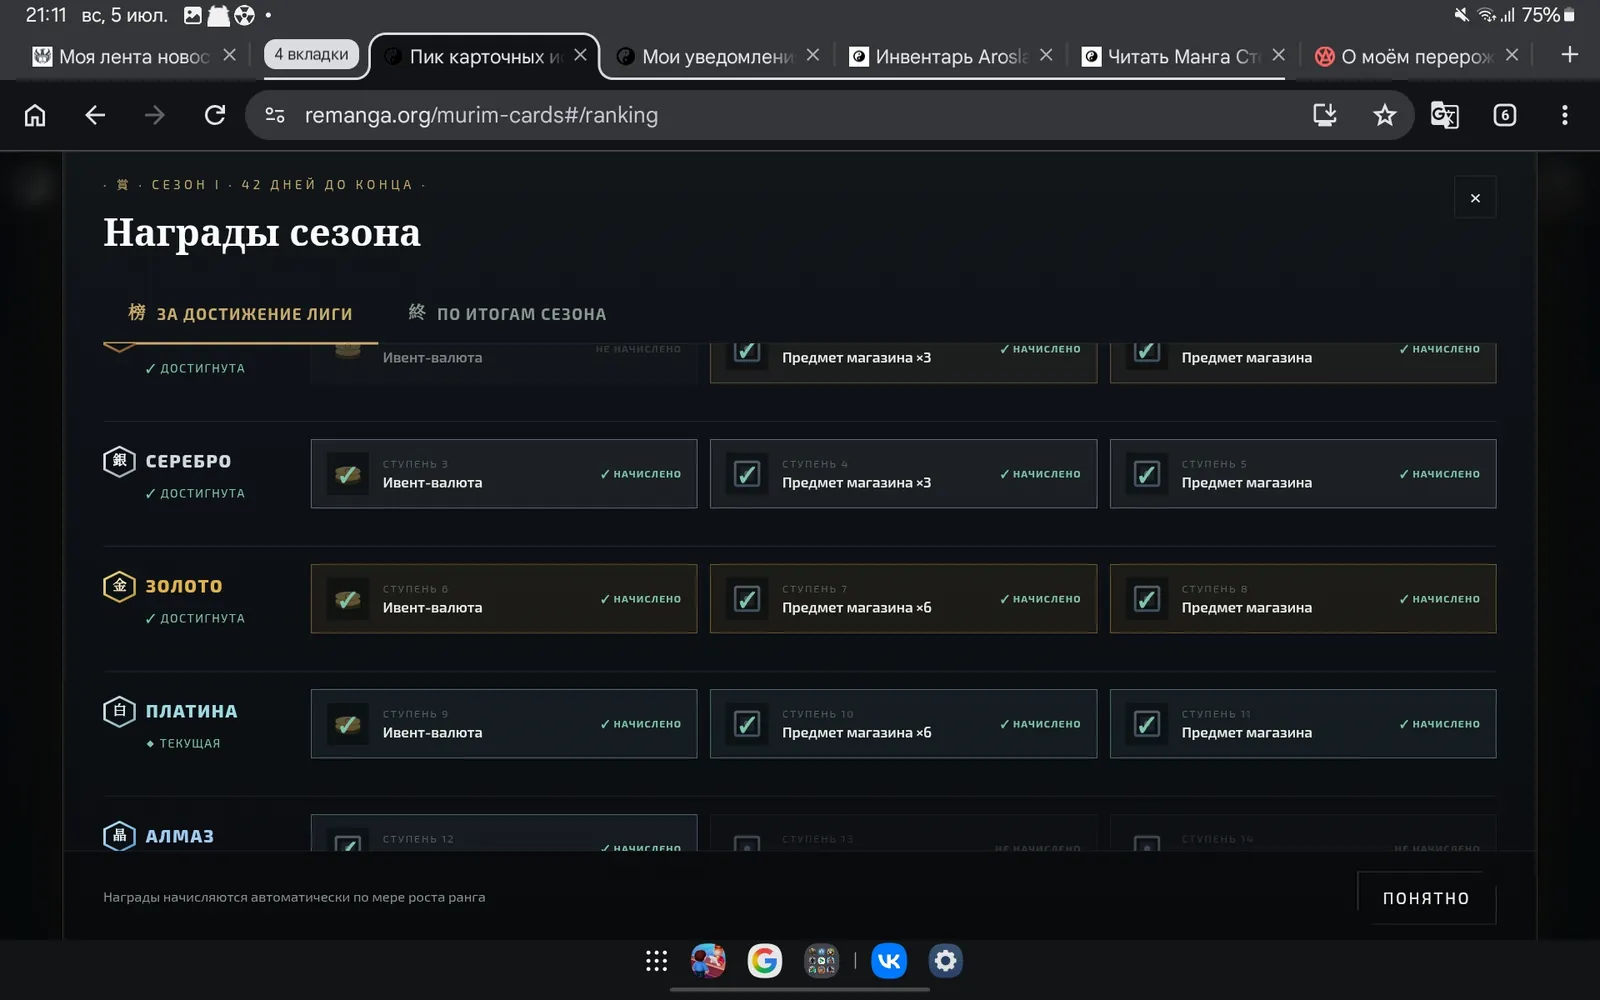Click the Ступень 10 checkbox icon
Screen dimensions: 1600x1000
click(747, 724)
